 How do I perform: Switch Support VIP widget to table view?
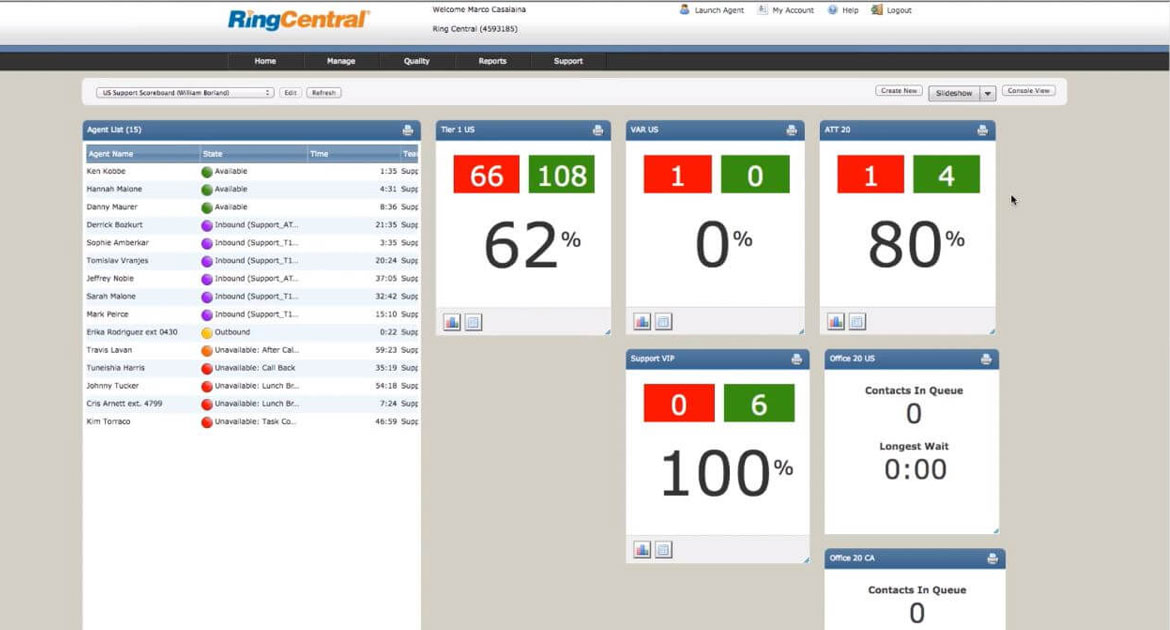663,550
